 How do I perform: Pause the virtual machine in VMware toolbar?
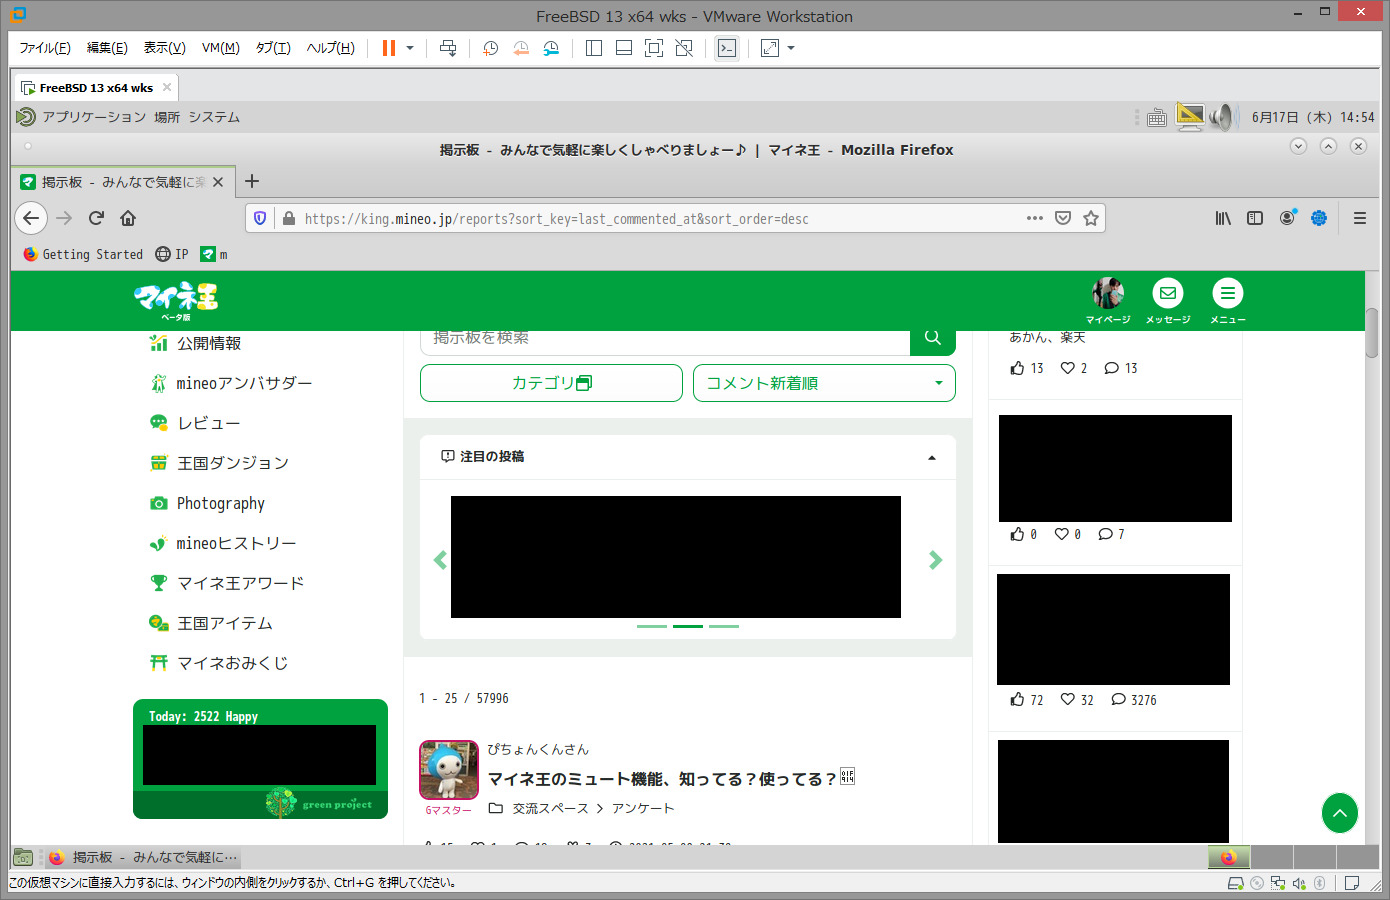tap(389, 48)
